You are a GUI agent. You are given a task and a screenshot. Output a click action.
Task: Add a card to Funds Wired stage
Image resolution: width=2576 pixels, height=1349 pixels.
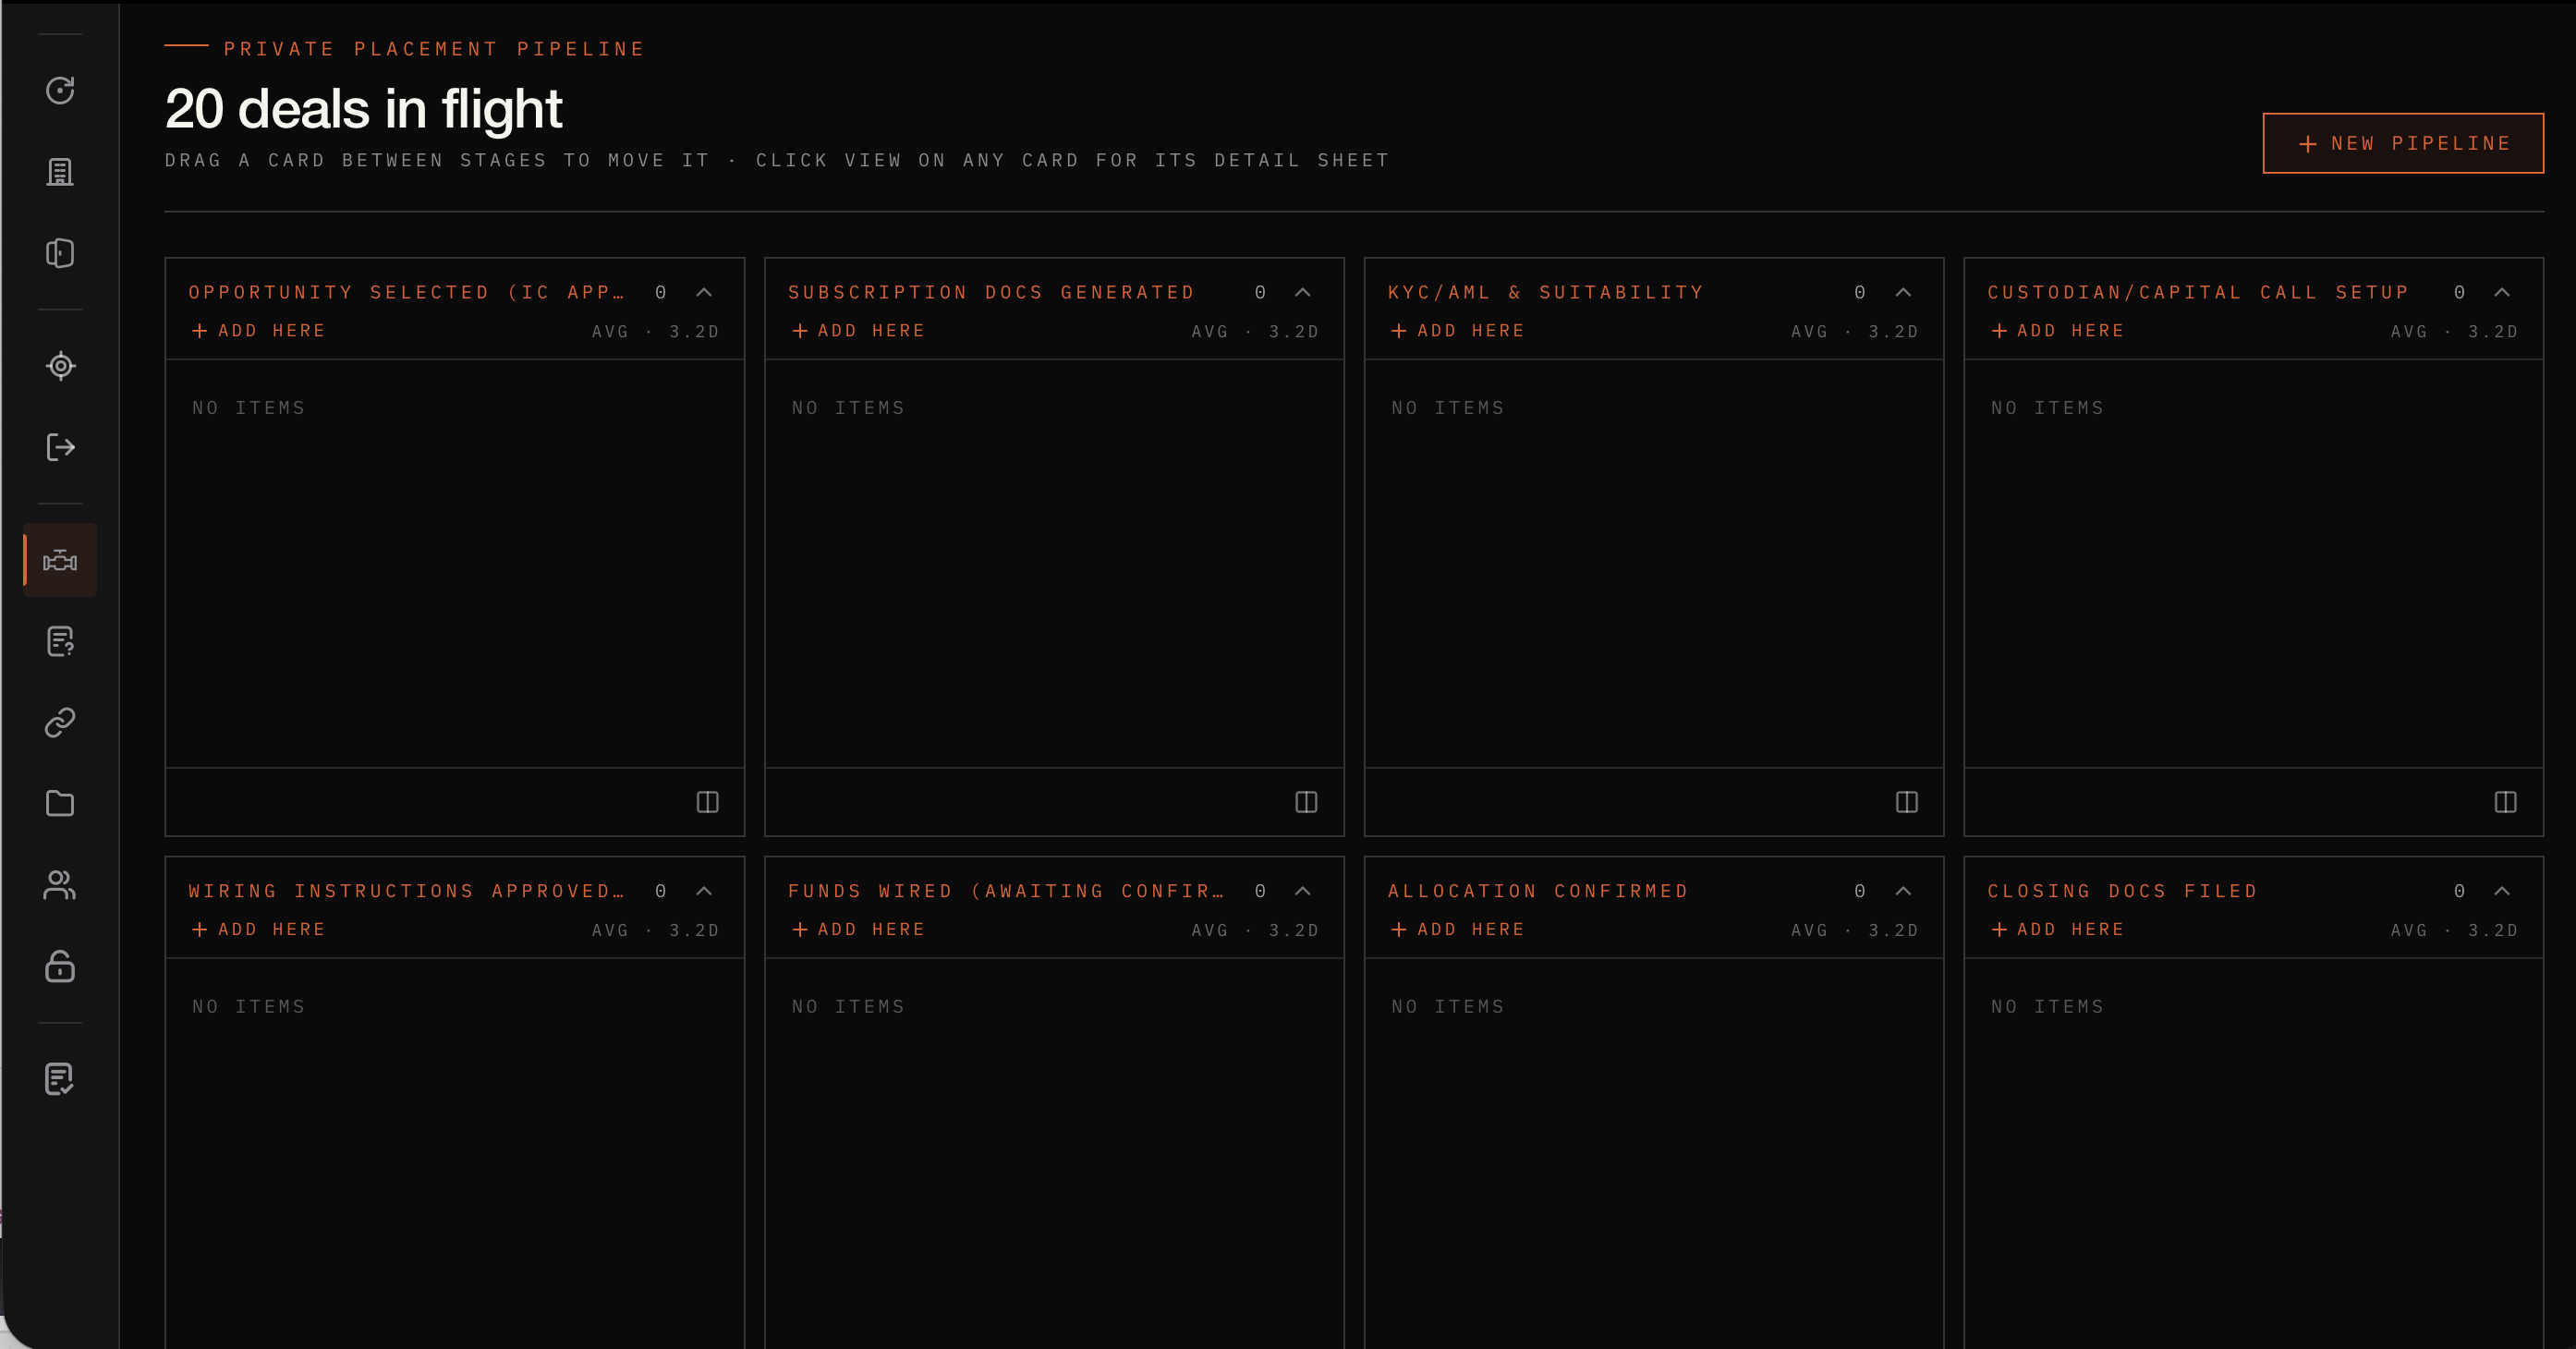pyautogui.click(x=858, y=930)
